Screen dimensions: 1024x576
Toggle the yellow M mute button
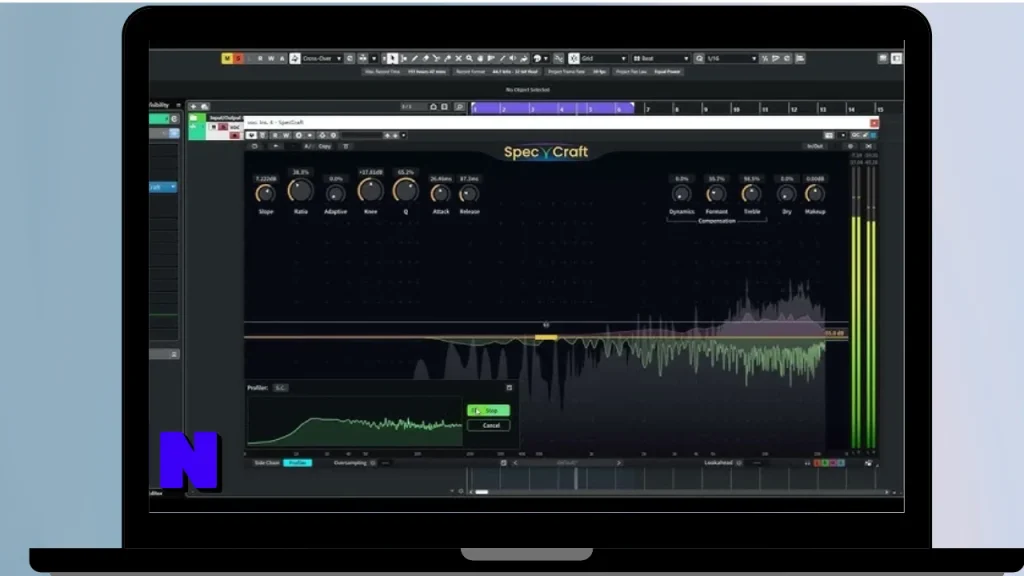pos(227,59)
